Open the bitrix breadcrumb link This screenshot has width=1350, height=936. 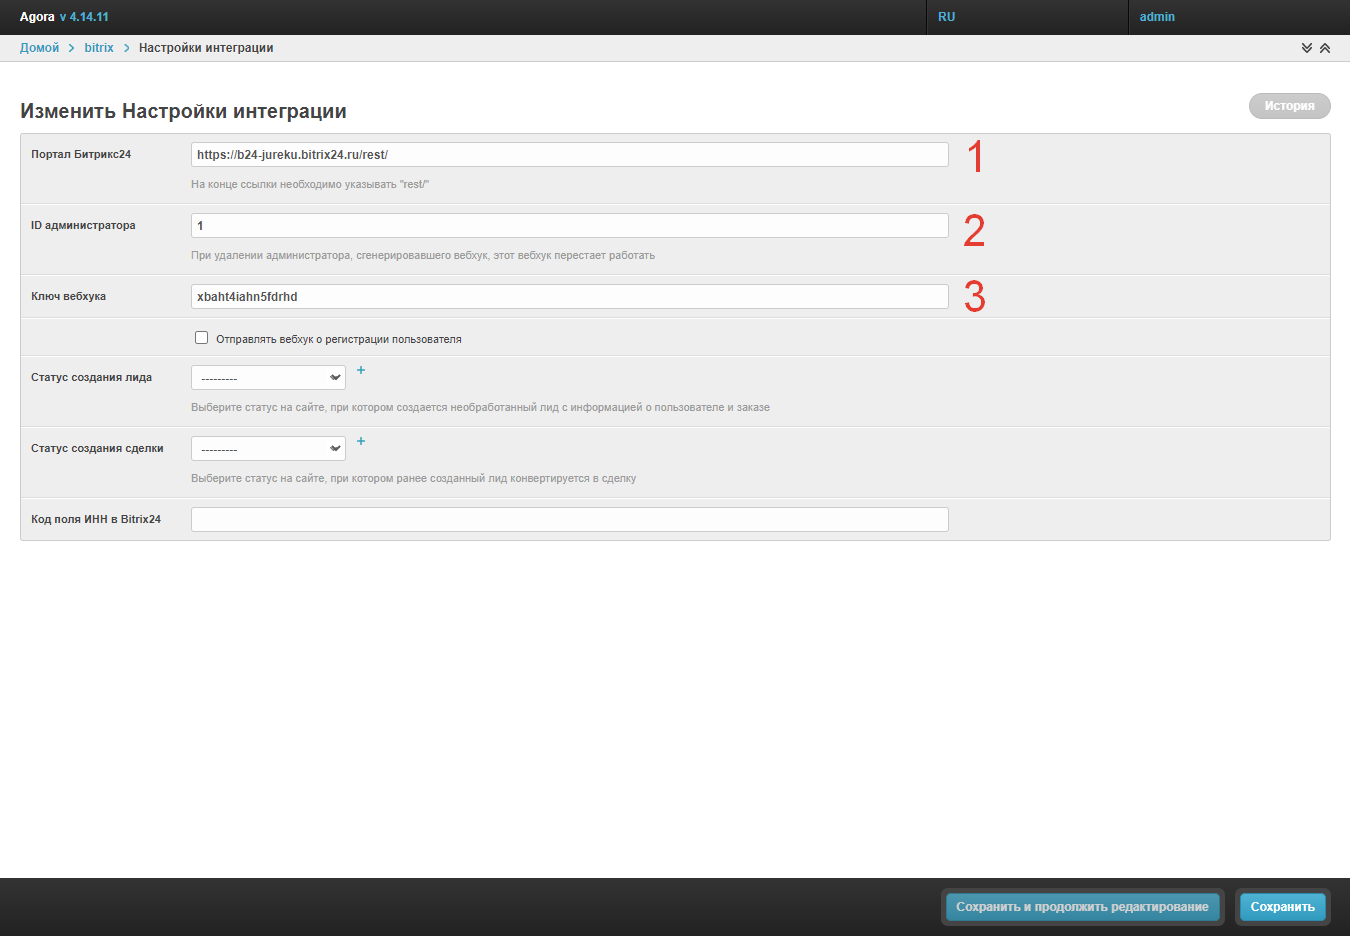coord(99,48)
